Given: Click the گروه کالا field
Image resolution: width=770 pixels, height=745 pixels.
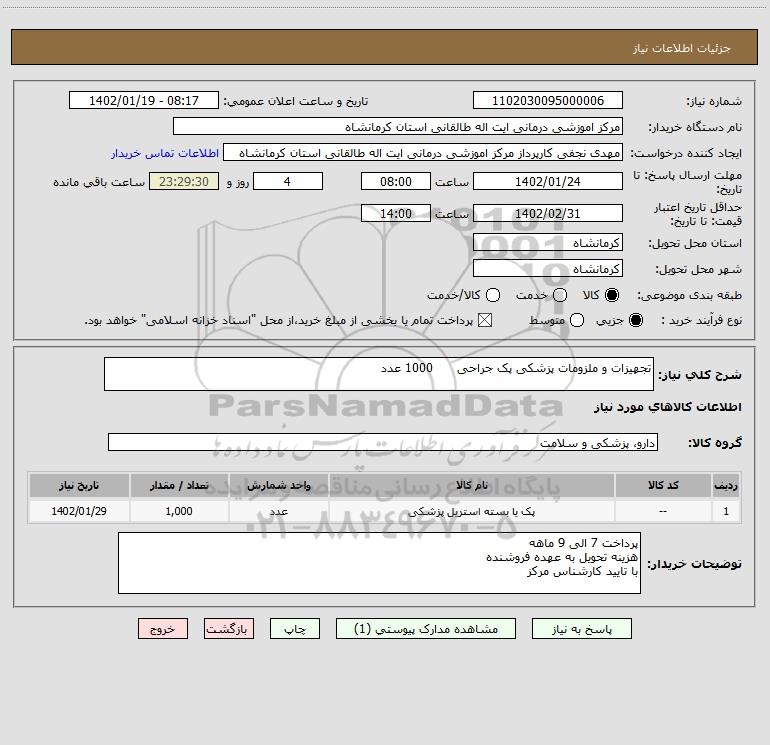Looking at the screenshot, I should pos(383,442).
